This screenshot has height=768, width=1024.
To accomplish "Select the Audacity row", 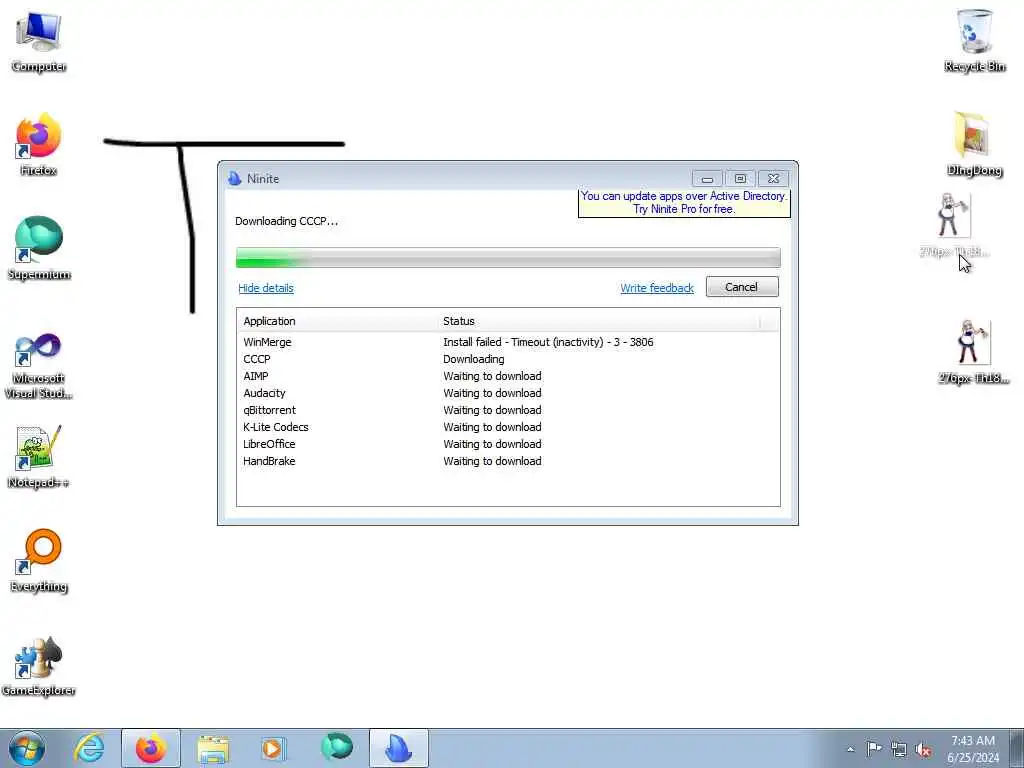I will pyautogui.click(x=508, y=393).
